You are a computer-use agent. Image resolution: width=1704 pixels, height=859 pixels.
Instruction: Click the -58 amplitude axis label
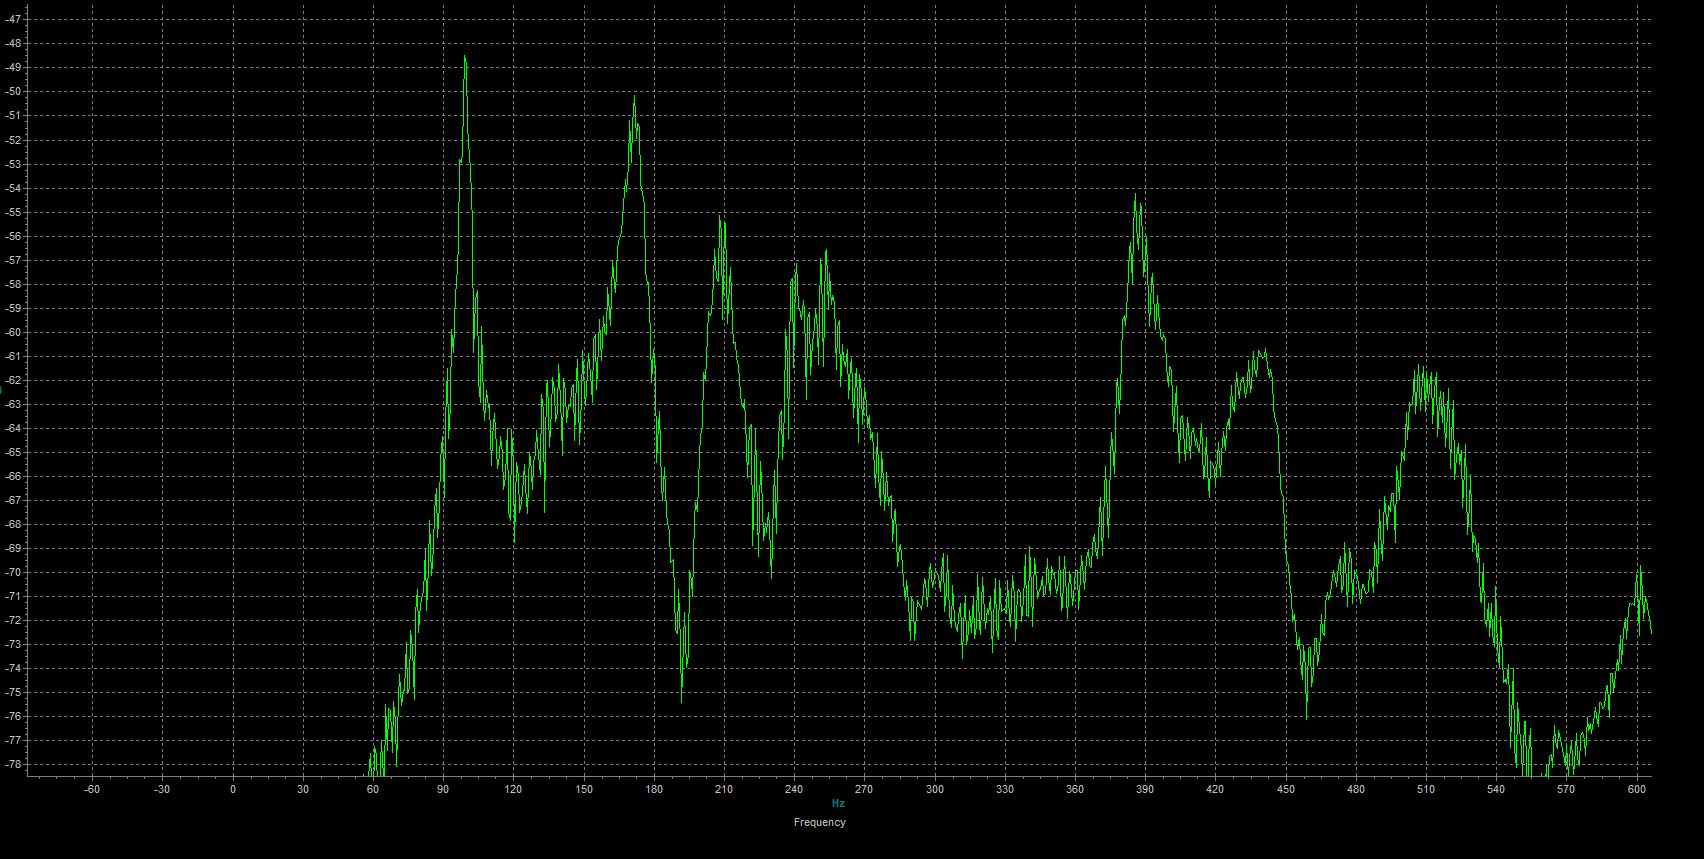point(14,284)
